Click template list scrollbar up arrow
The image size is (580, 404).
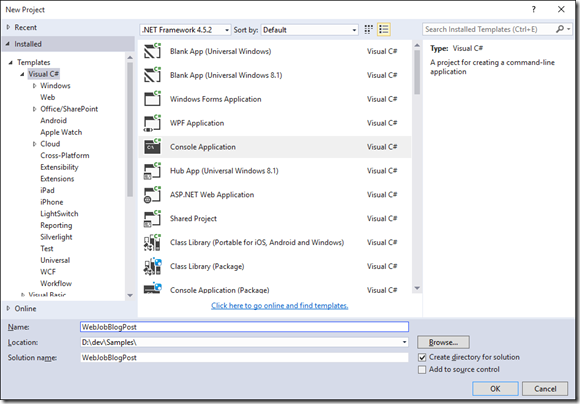click(x=417, y=46)
